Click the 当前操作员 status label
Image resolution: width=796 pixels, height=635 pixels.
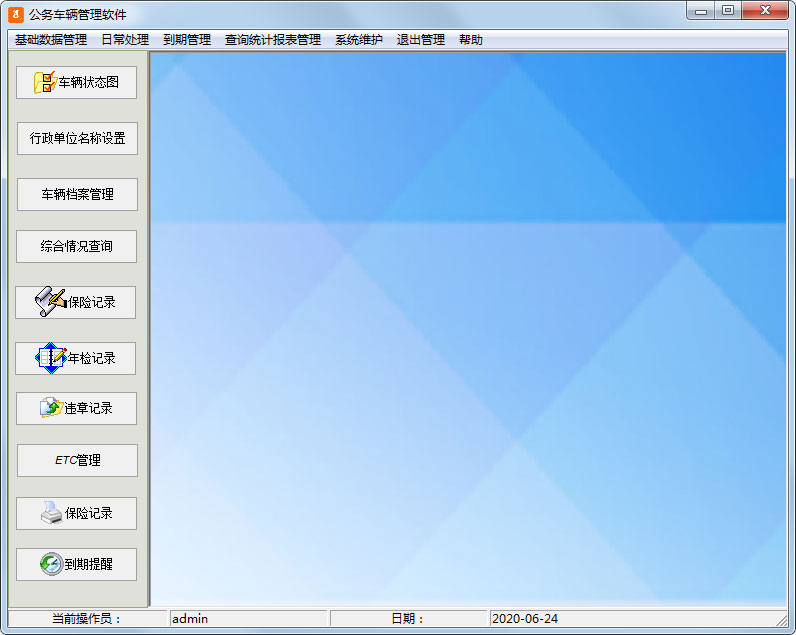pos(87,618)
